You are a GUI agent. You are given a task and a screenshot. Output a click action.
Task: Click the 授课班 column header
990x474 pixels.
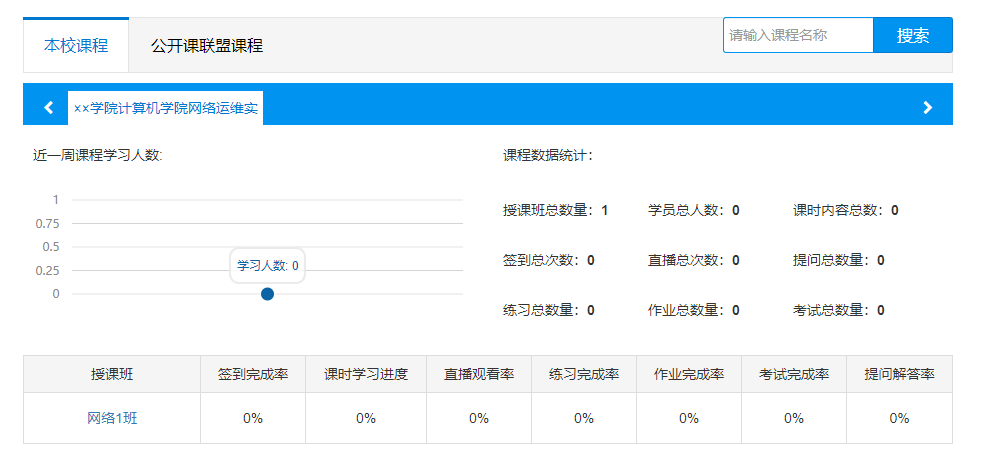tap(112, 374)
